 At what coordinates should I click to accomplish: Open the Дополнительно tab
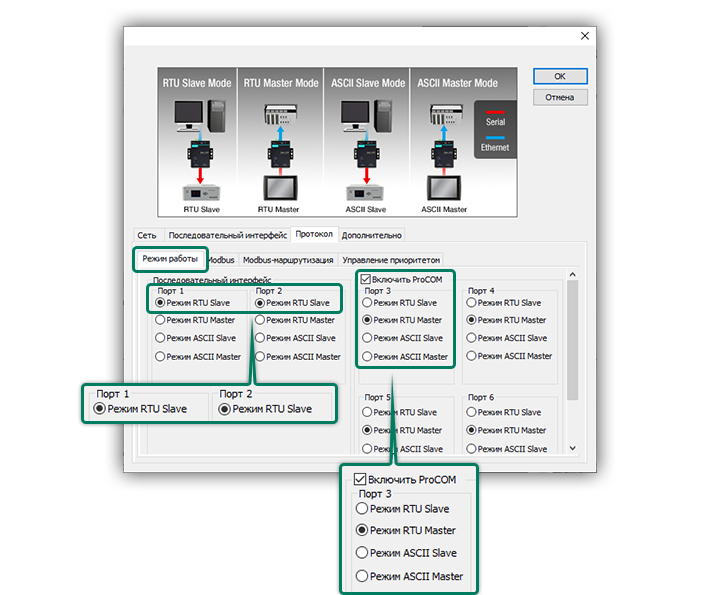[x=372, y=236]
